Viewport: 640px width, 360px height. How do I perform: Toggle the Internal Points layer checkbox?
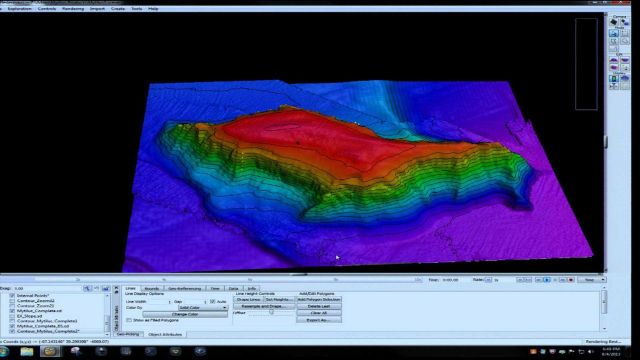pyautogui.click(x=12, y=296)
